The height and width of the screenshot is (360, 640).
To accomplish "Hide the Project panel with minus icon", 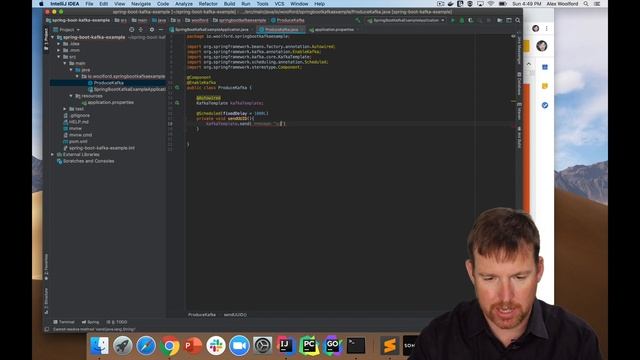I will click(161, 29).
